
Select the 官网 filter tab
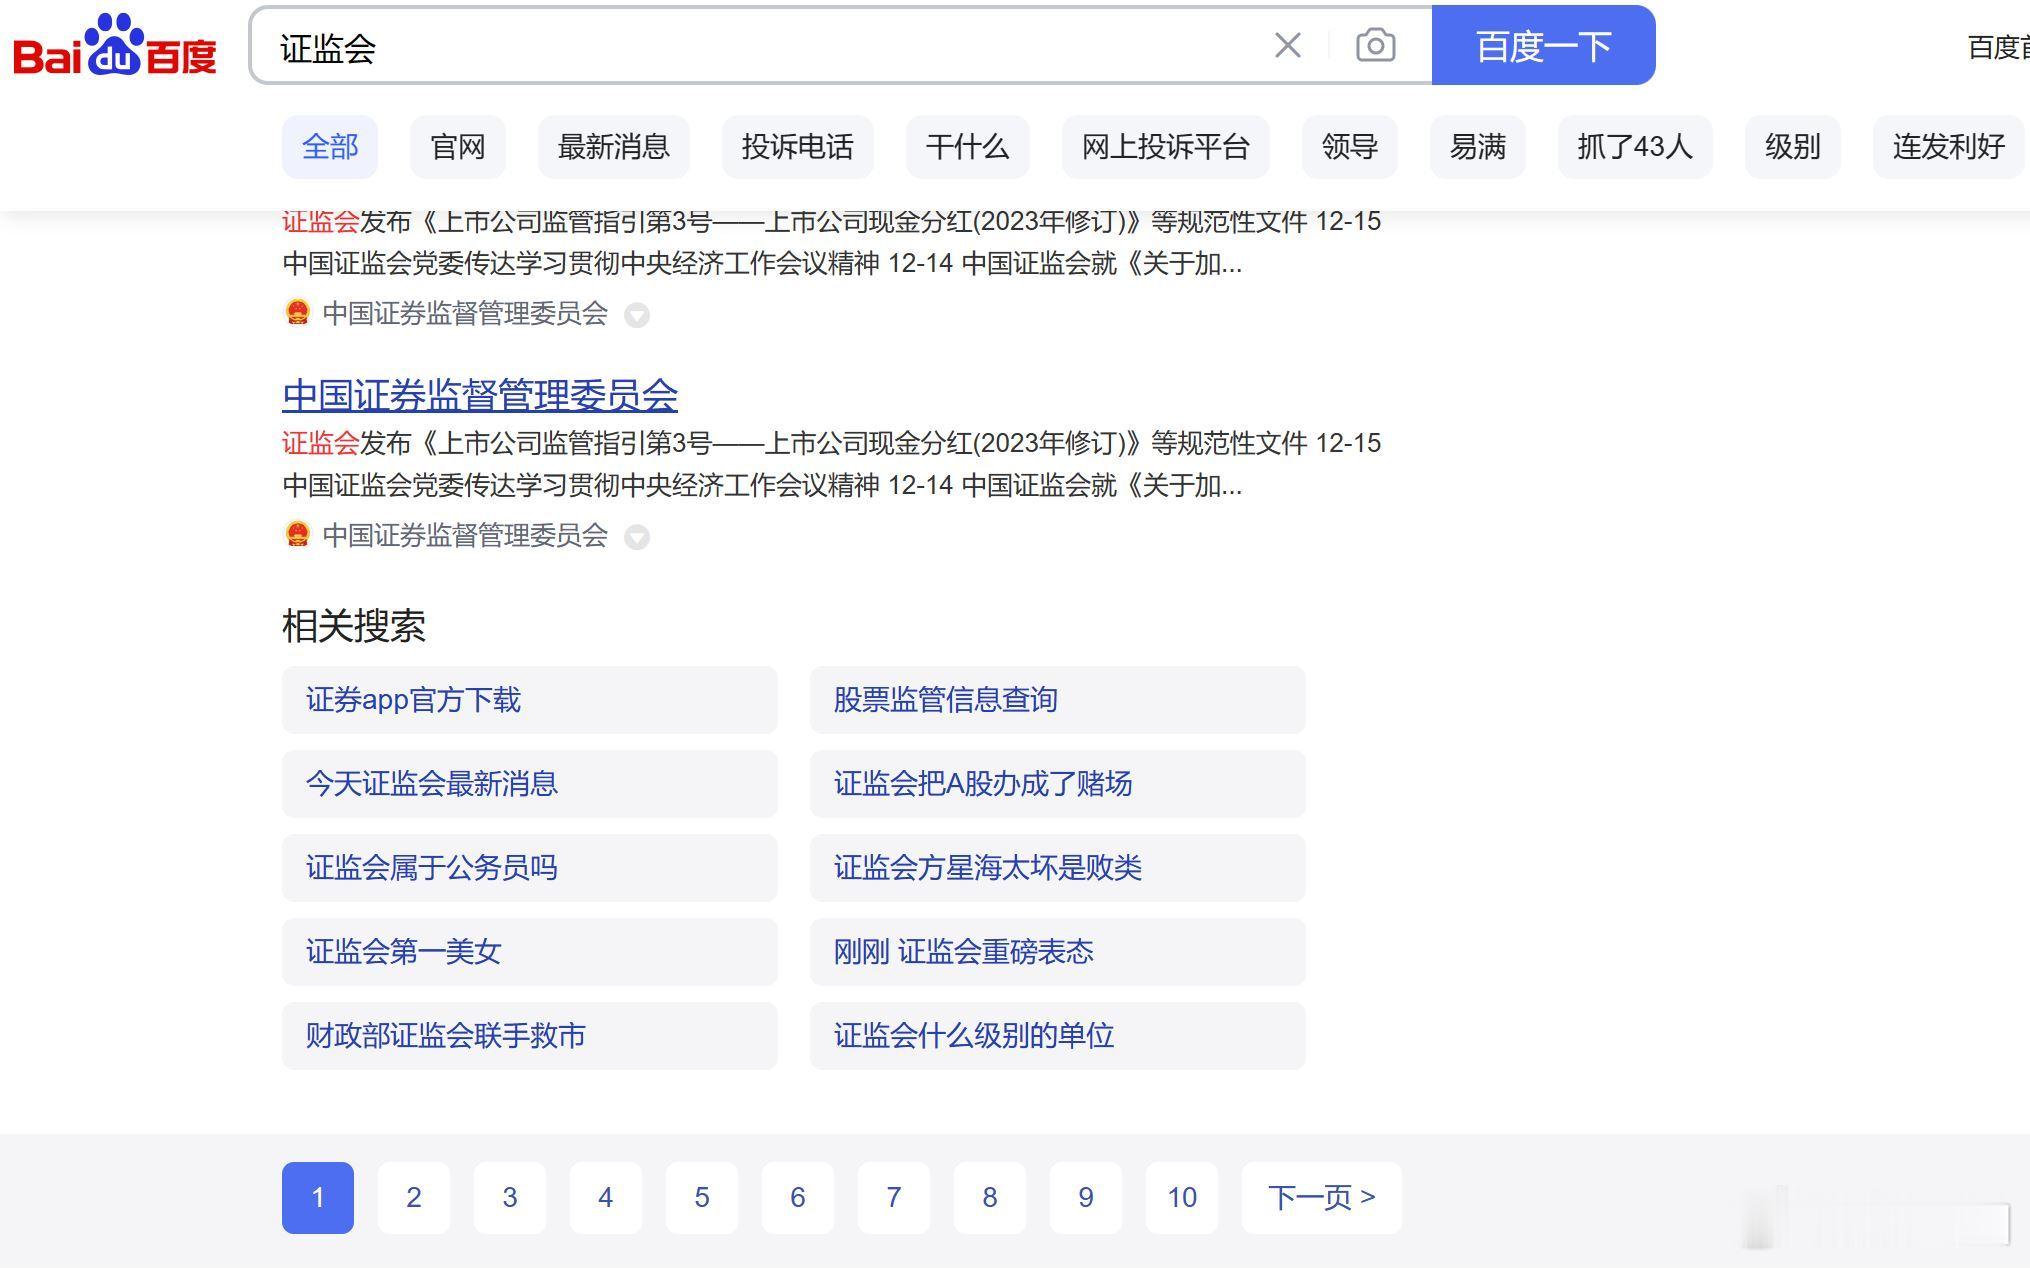(x=458, y=147)
